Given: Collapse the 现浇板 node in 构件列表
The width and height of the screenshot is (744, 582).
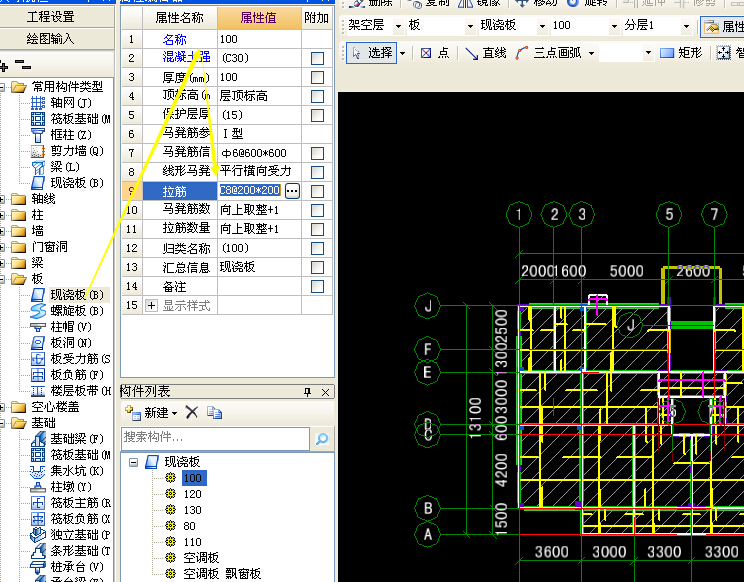Looking at the screenshot, I should pyautogui.click(x=134, y=462).
